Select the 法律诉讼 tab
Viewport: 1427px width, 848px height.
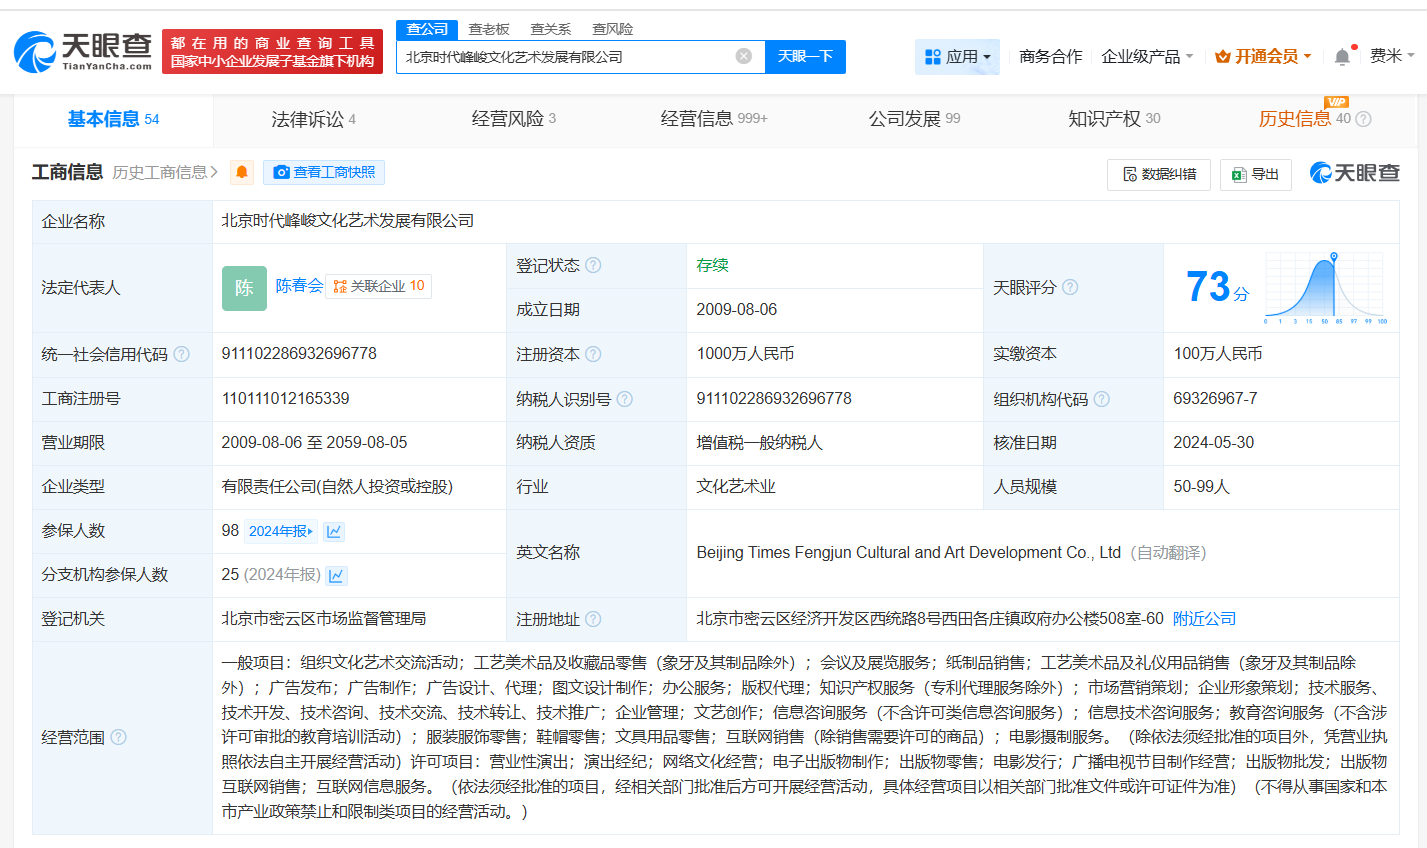313,119
